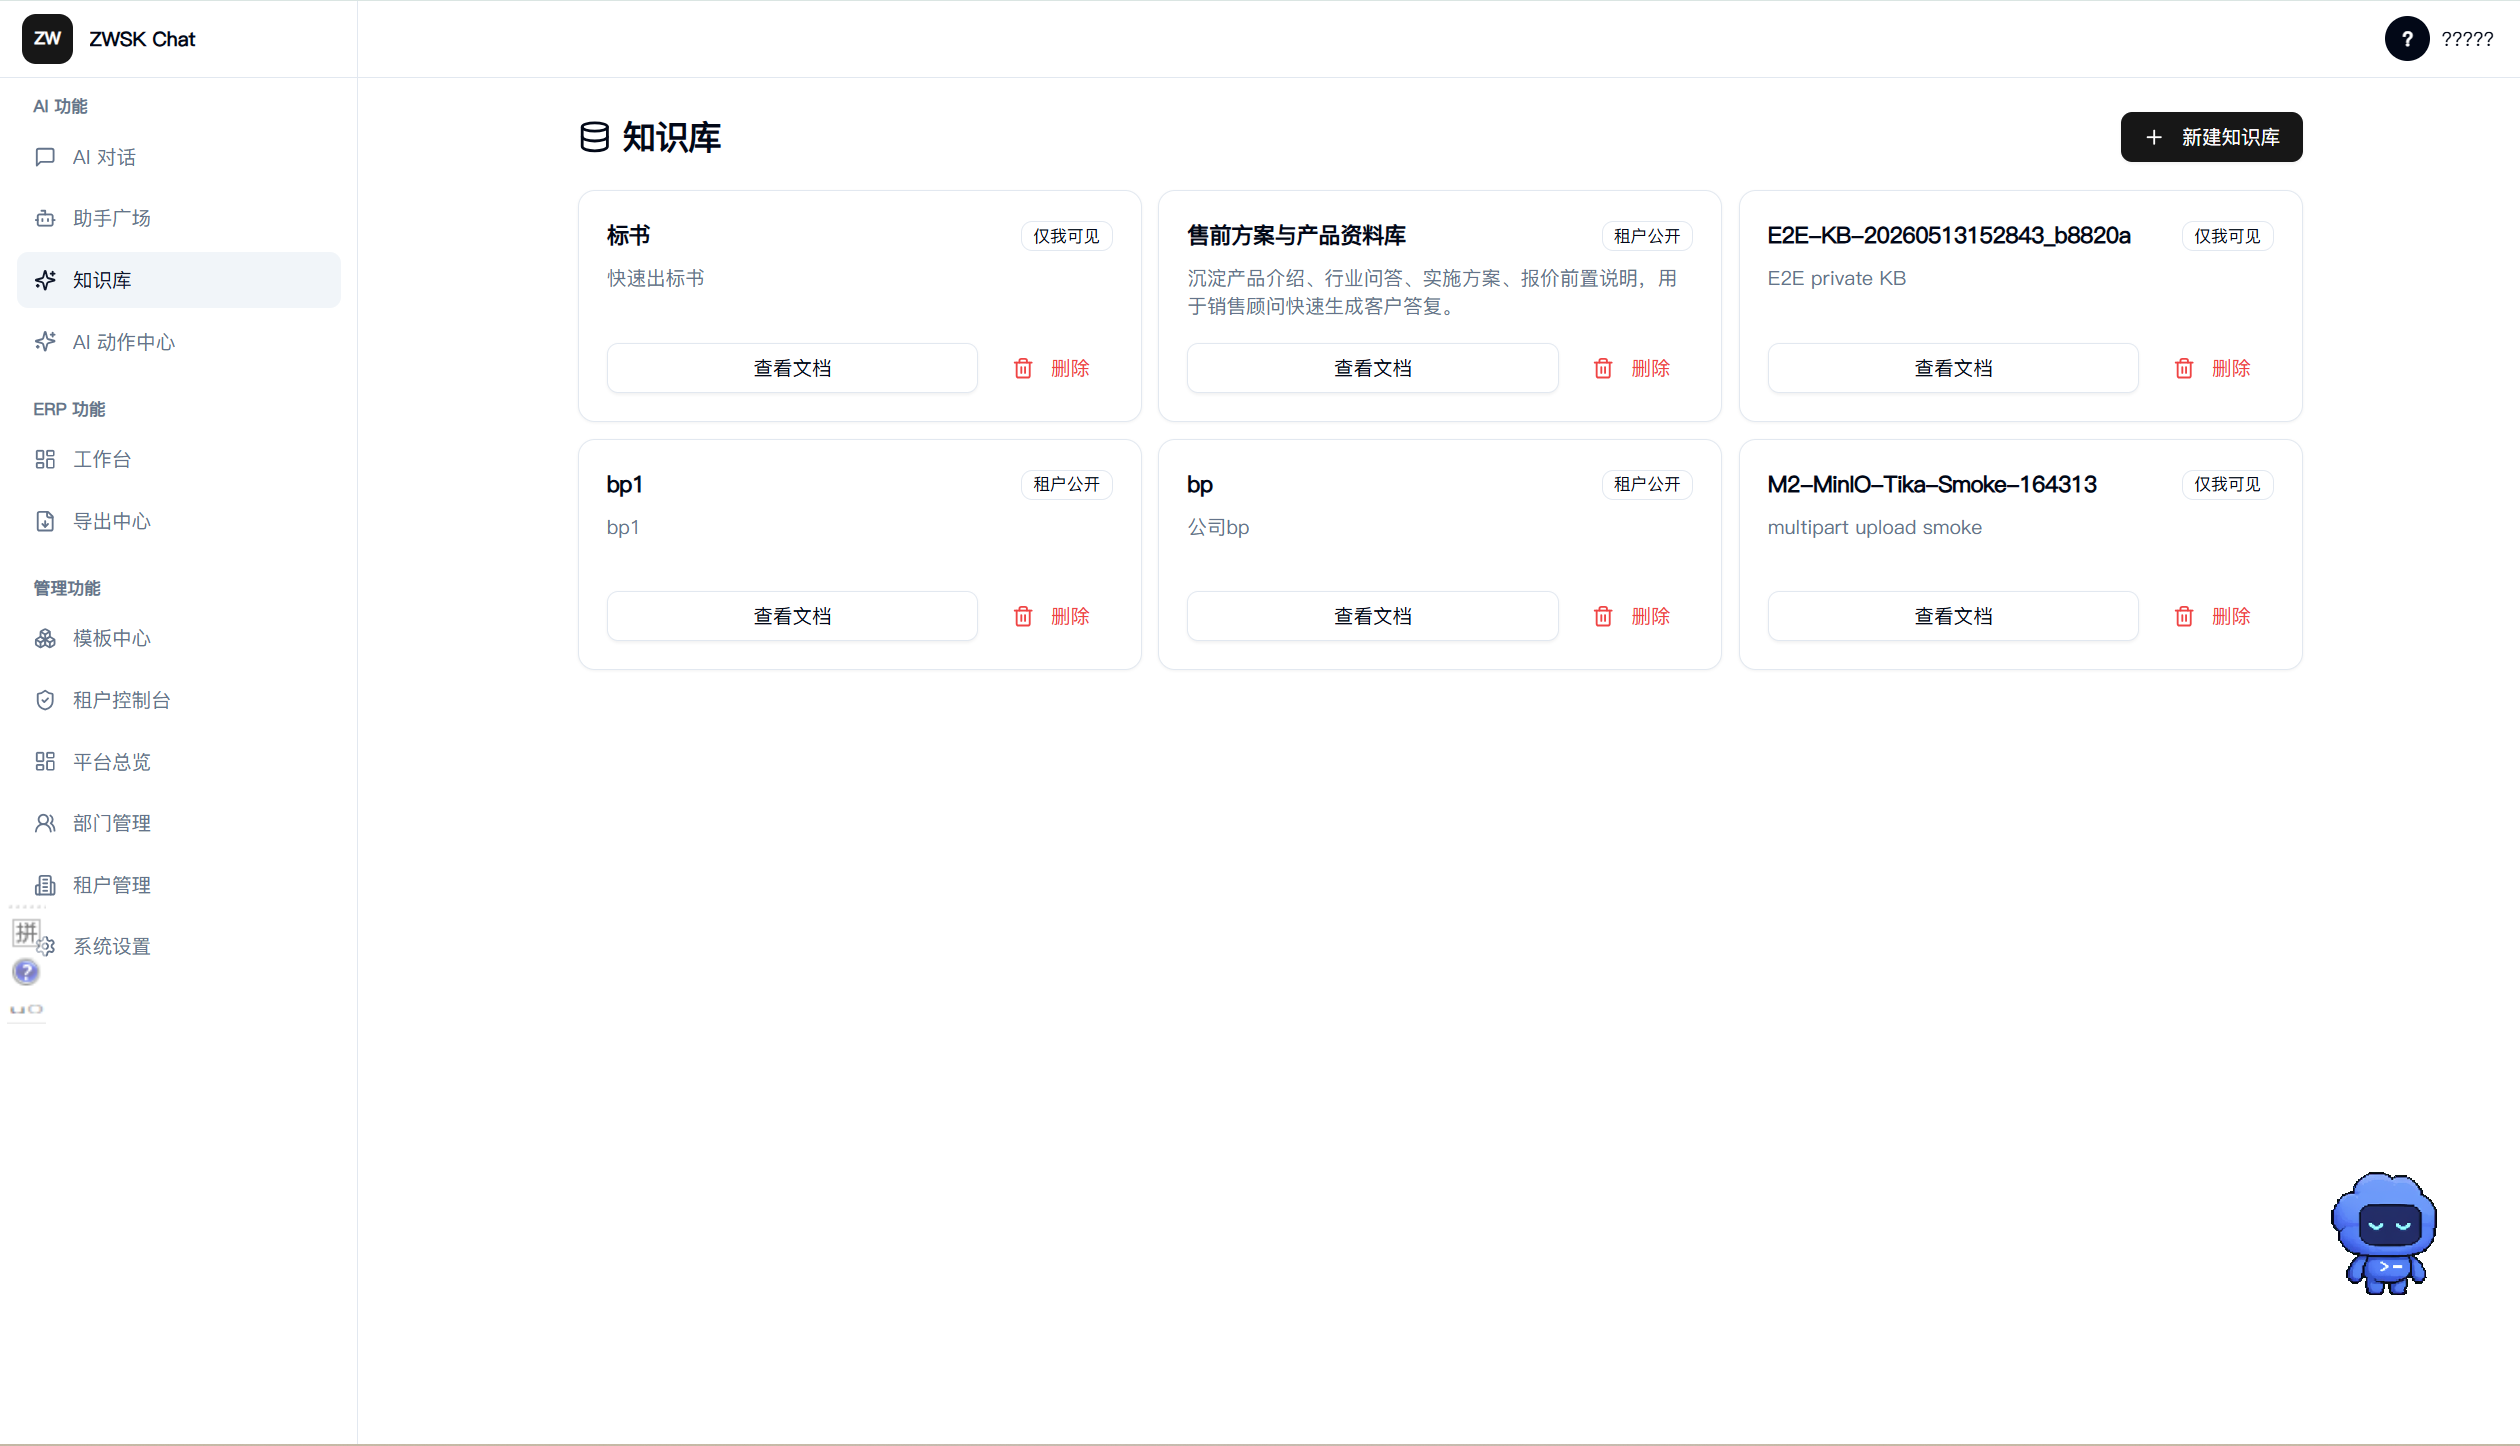This screenshot has width=2520, height=1446.
Task: View documents of E2E-KB-20260513152843_b8820a
Action: point(1953,368)
